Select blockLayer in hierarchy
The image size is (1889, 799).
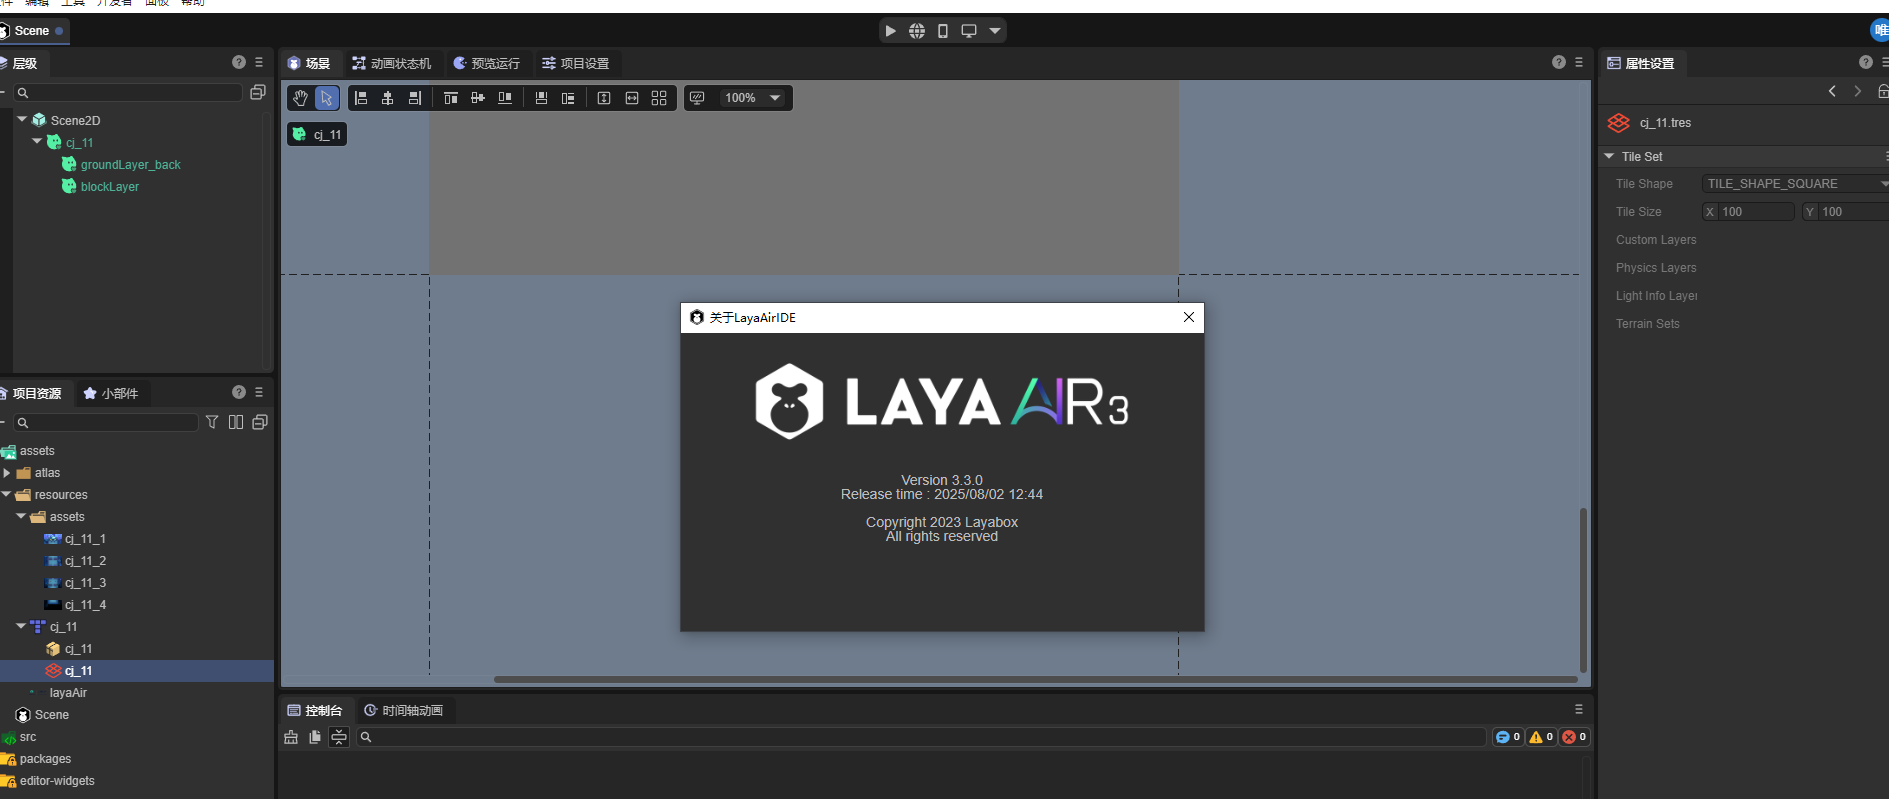coord(110,186)
